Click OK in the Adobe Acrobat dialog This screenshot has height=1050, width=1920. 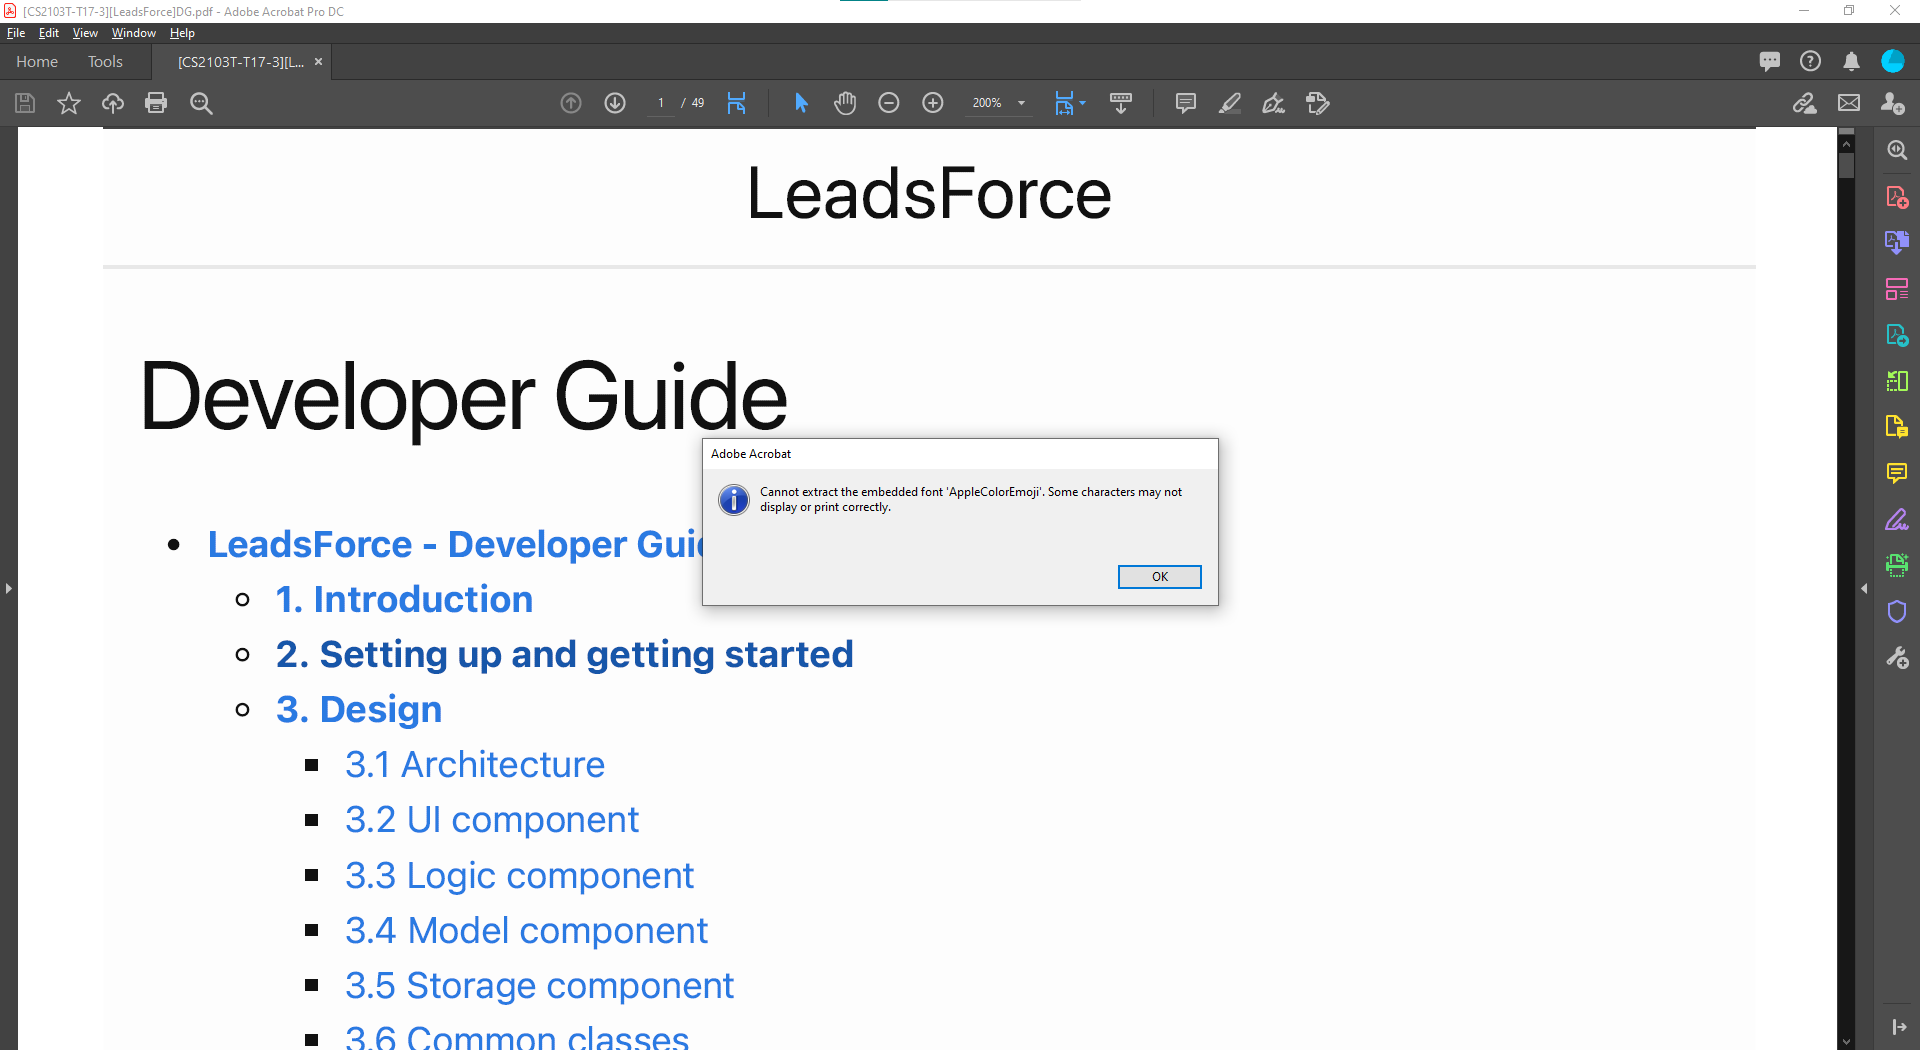tap(1159, 577)
